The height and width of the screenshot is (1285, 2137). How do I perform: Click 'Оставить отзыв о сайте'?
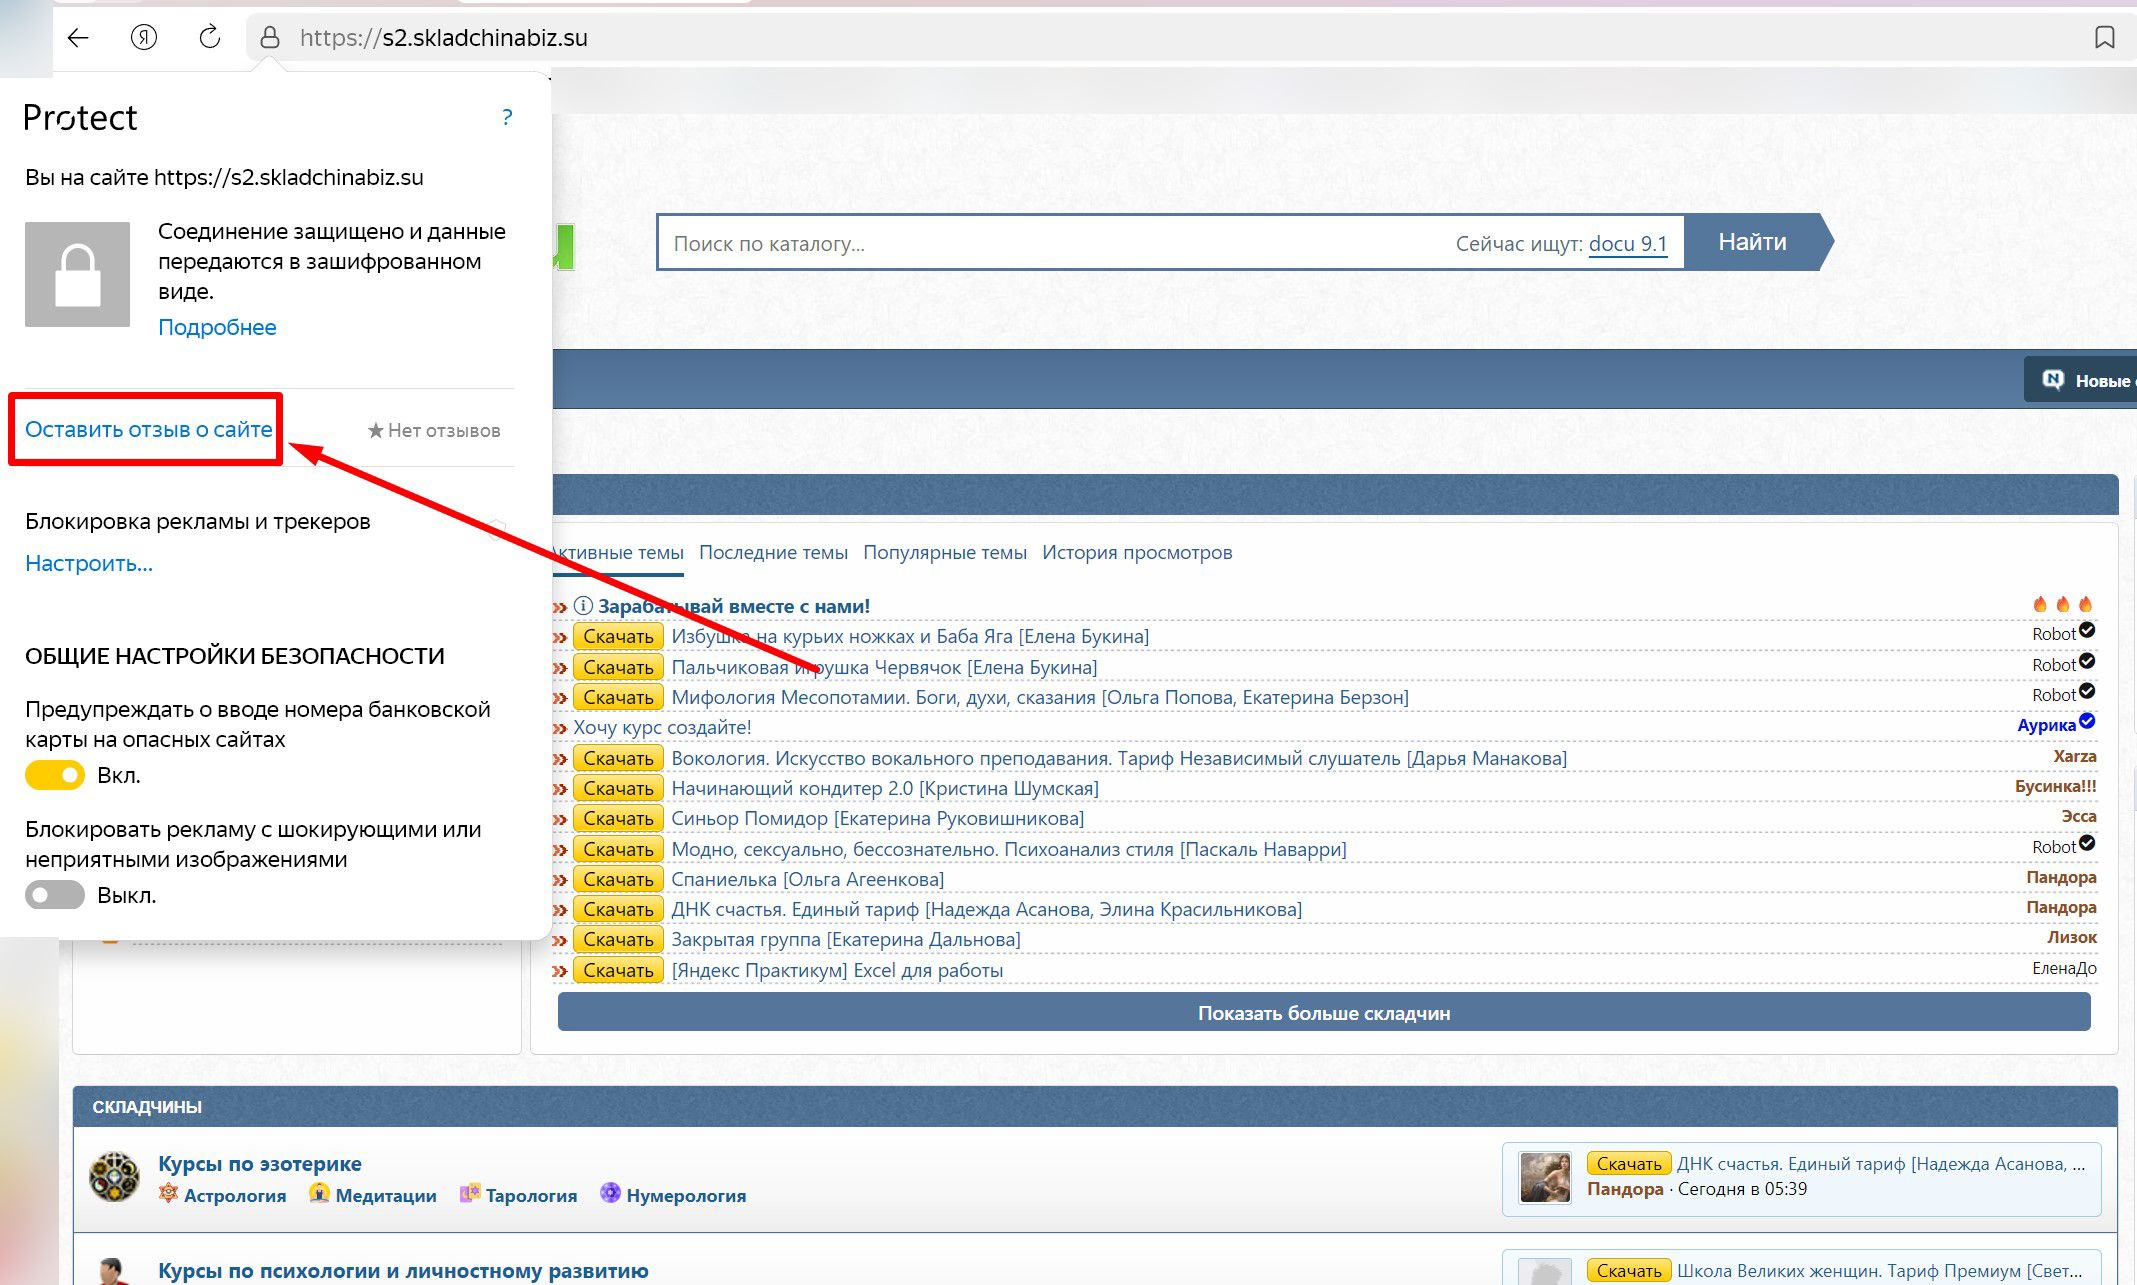[x=147, y=429]
